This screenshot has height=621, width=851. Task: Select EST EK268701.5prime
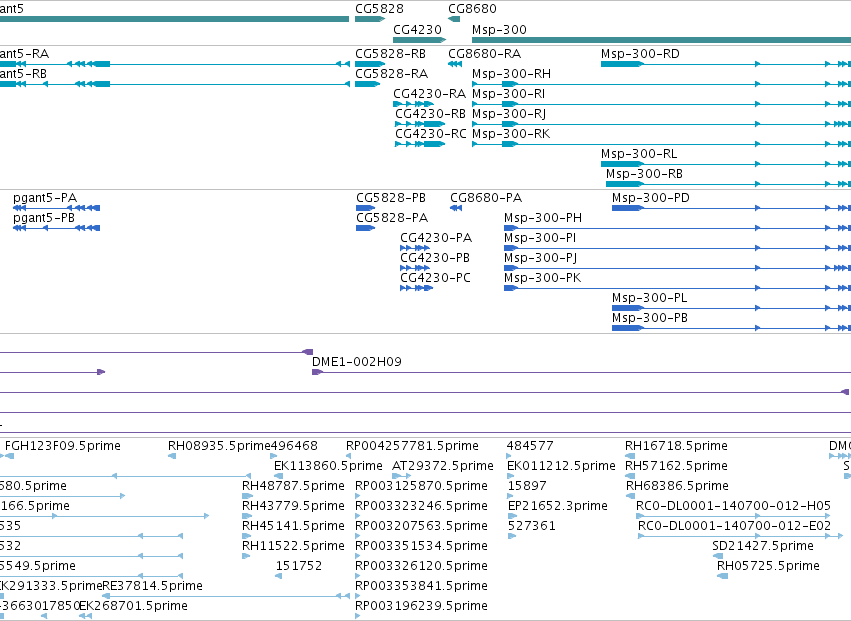pyautogui.click(x=134, y=607)
